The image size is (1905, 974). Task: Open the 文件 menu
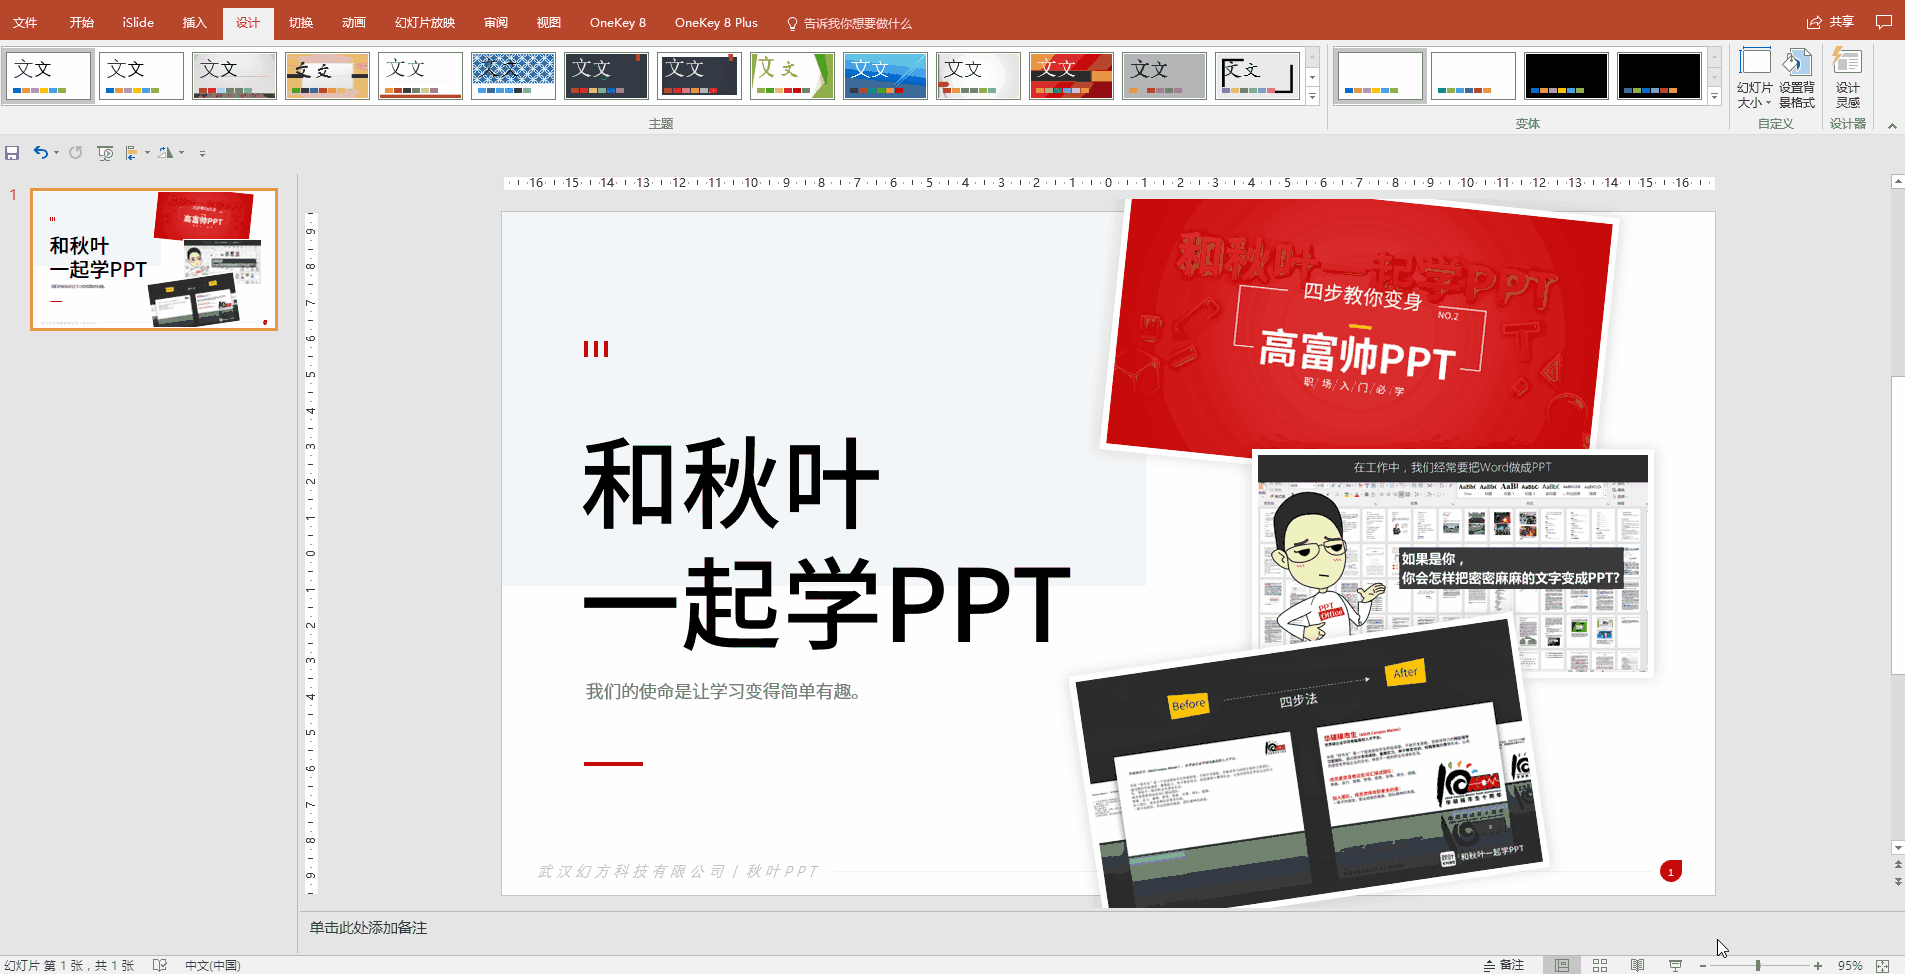tap(25, 22)
